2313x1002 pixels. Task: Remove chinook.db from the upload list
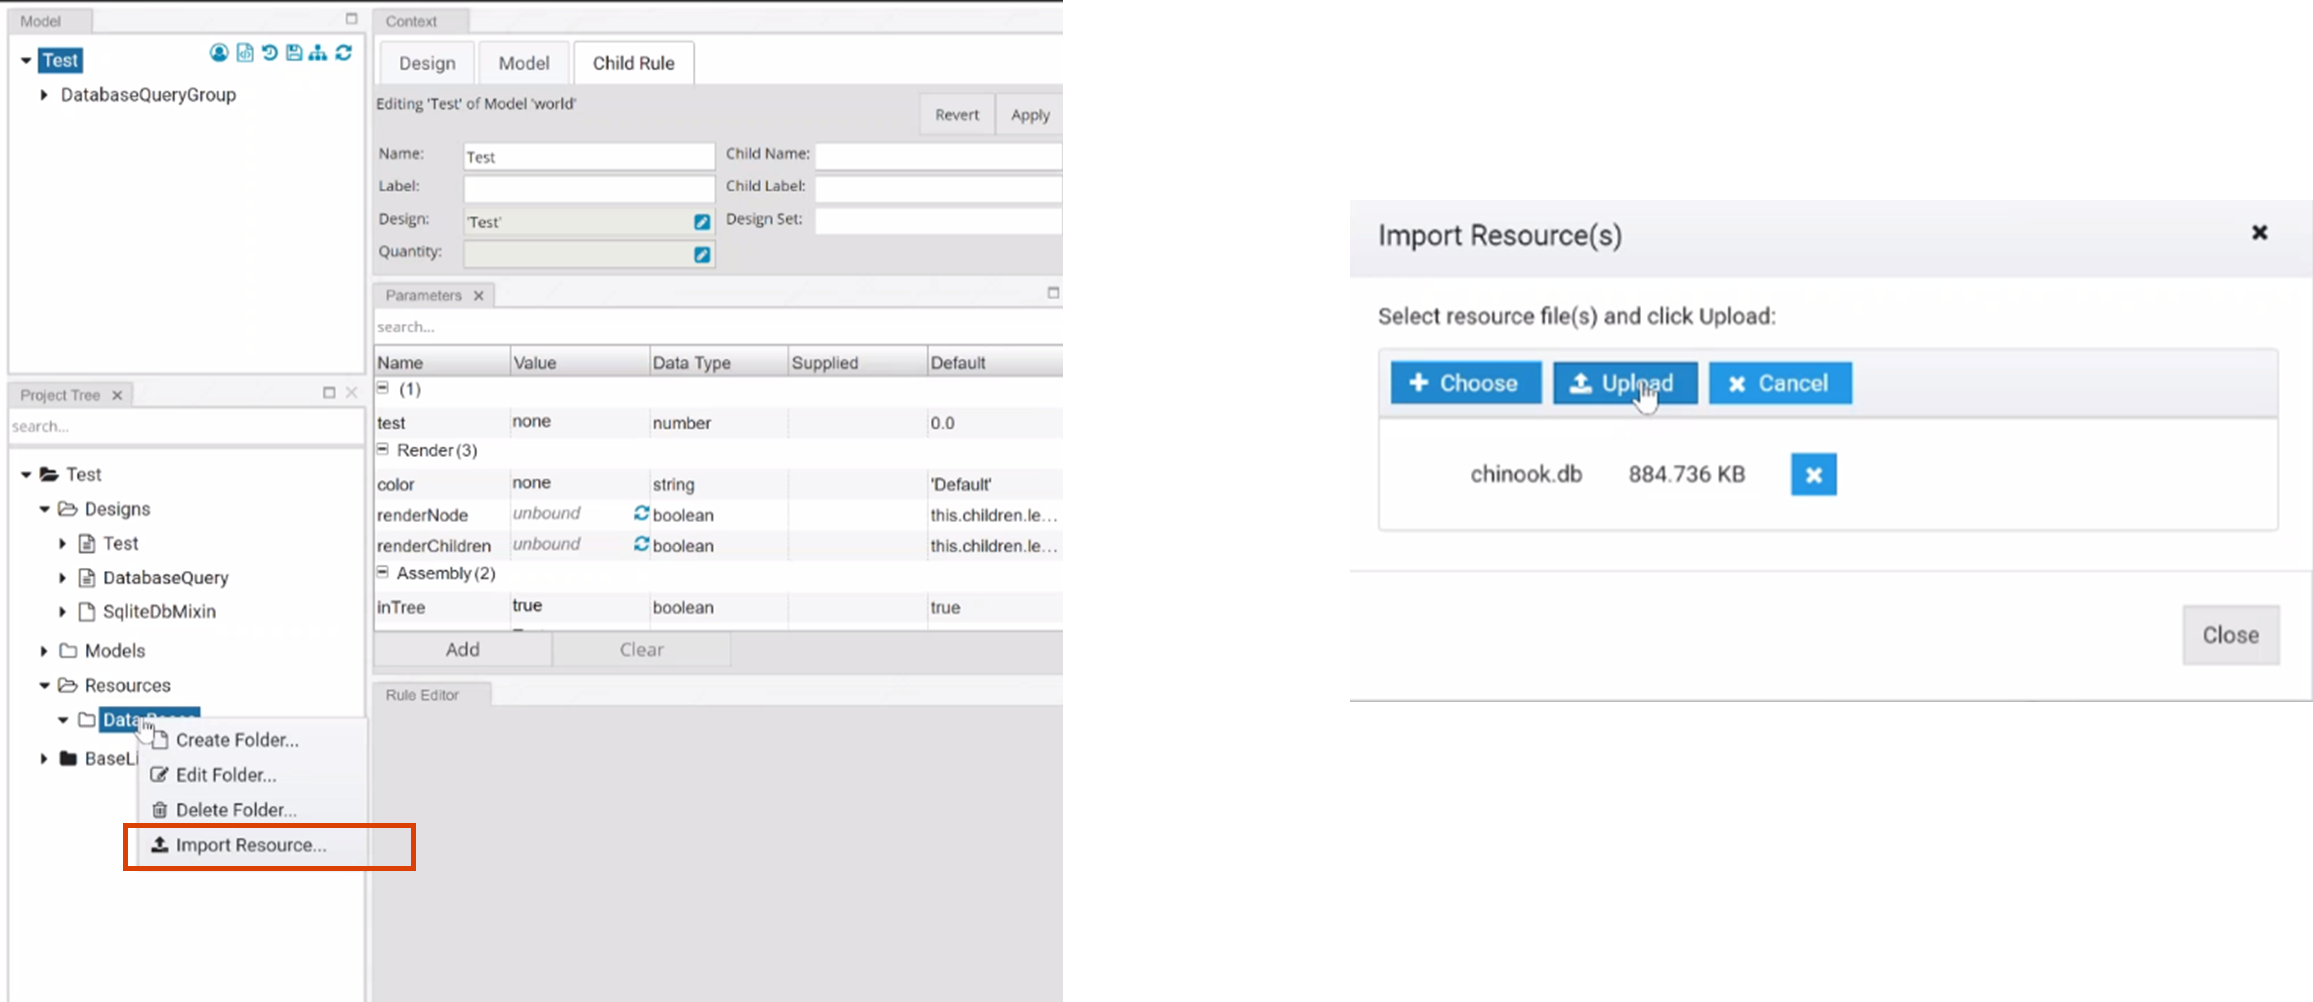[x=1813, y=474]
